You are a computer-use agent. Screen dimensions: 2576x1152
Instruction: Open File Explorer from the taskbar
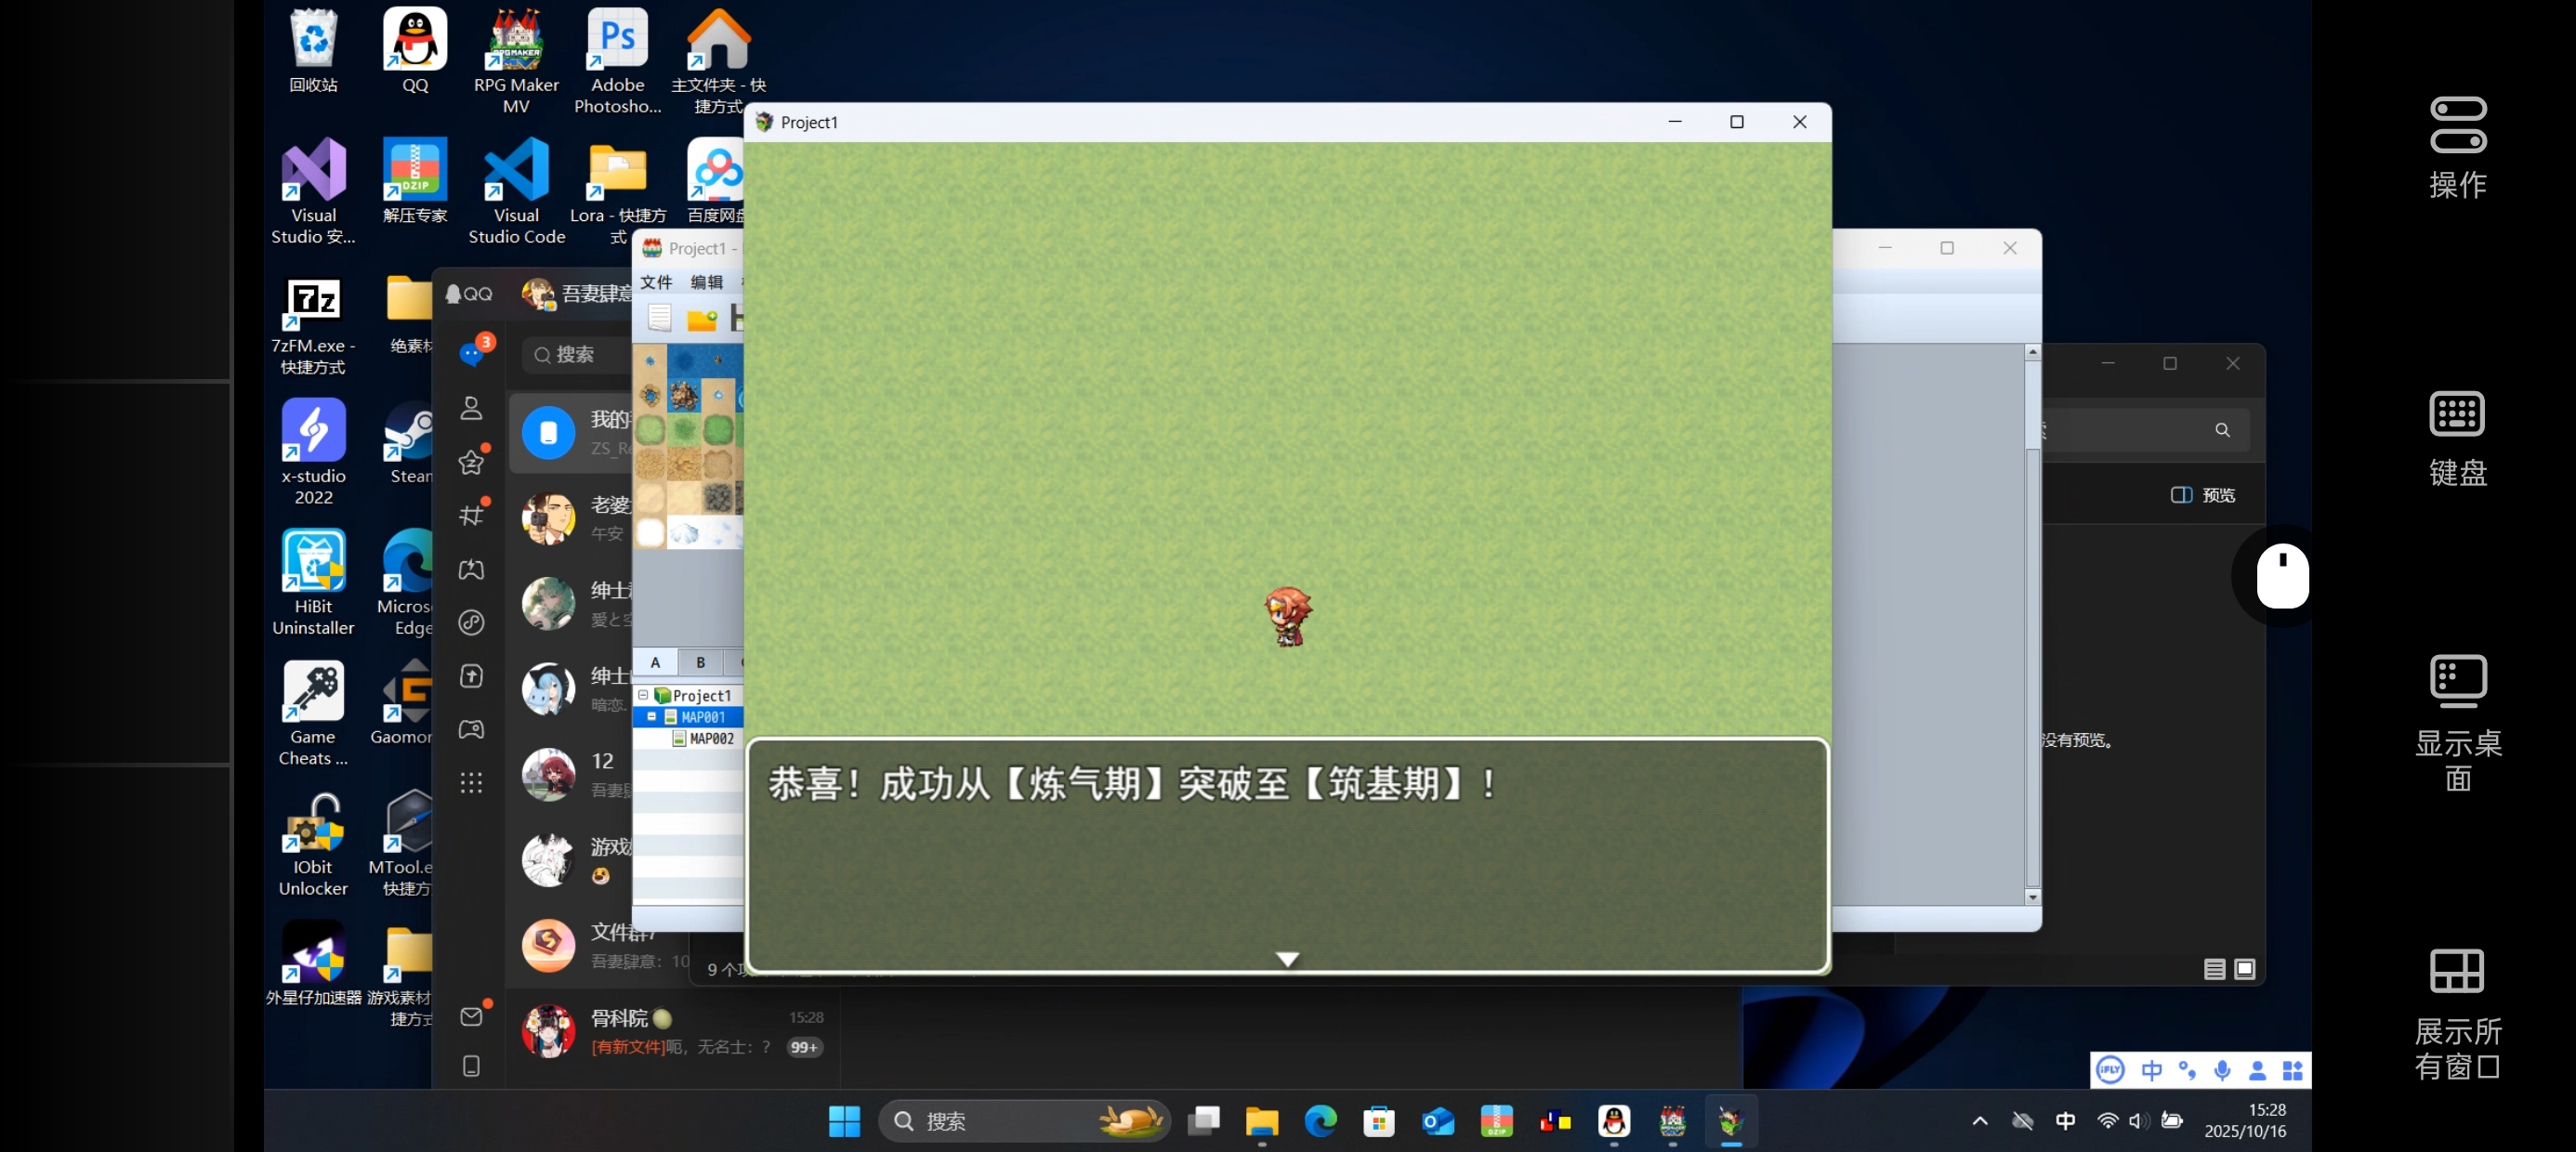pyautogui.click(x=1262, y=1121)
